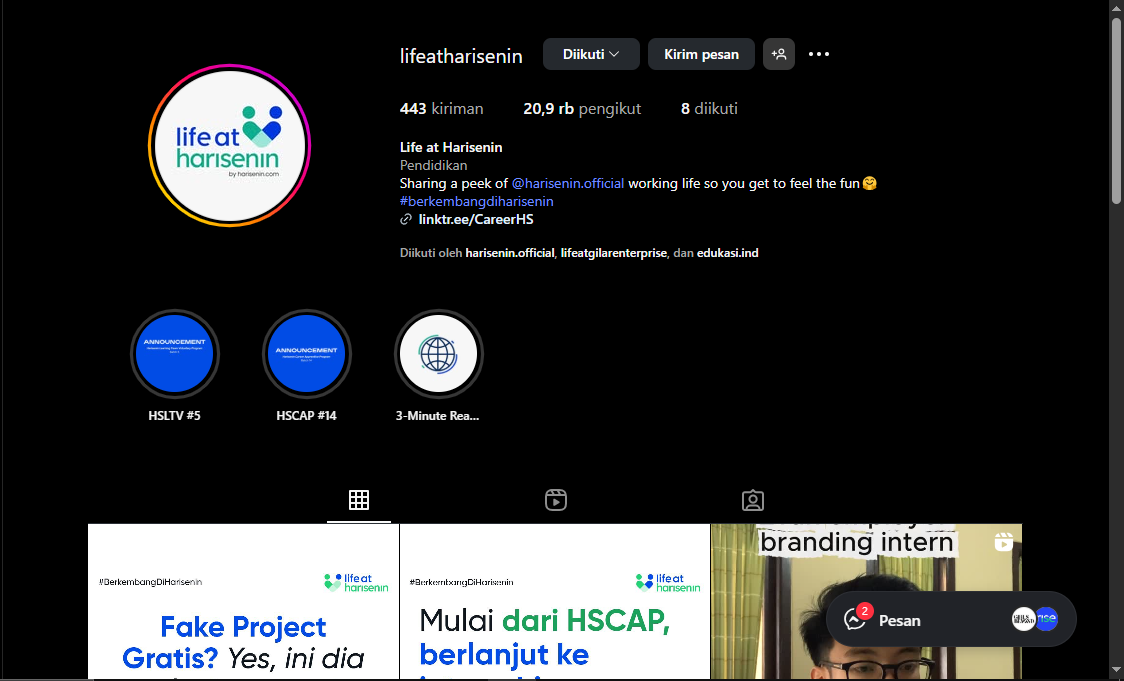Click the Kirim pesan button
1124x681 pixels.
[x=701, y=54]
